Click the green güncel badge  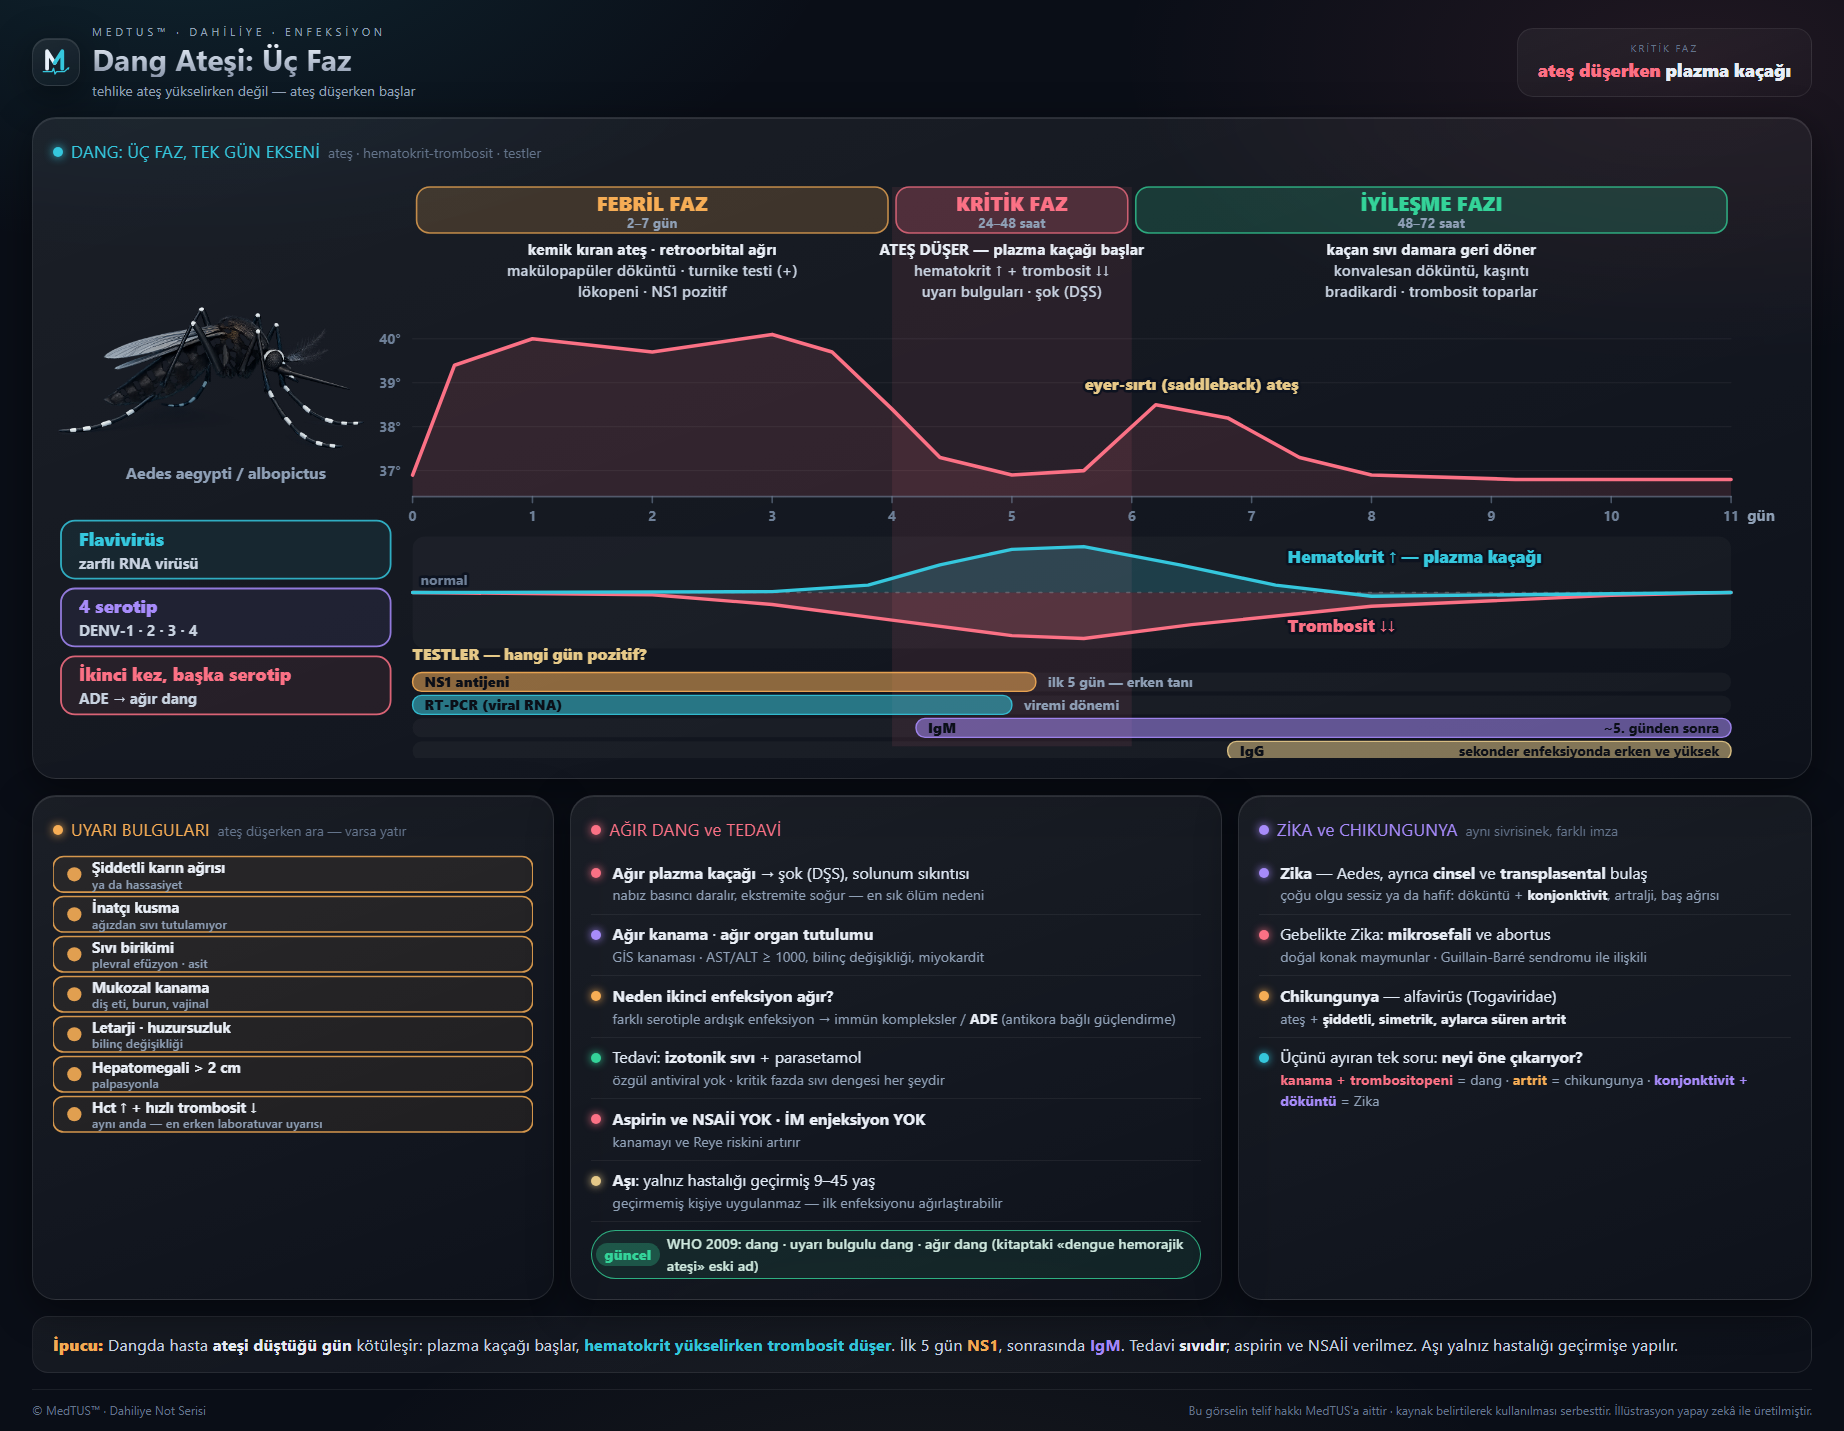tap(627, 1255)
